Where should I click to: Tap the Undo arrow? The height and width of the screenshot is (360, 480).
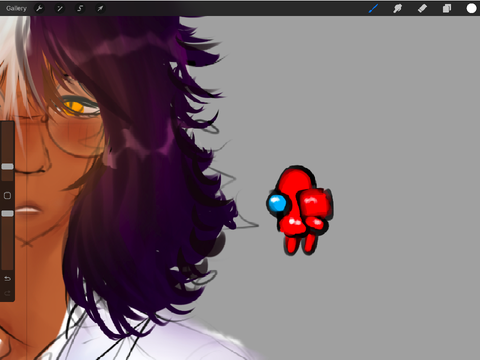point(7,279)
